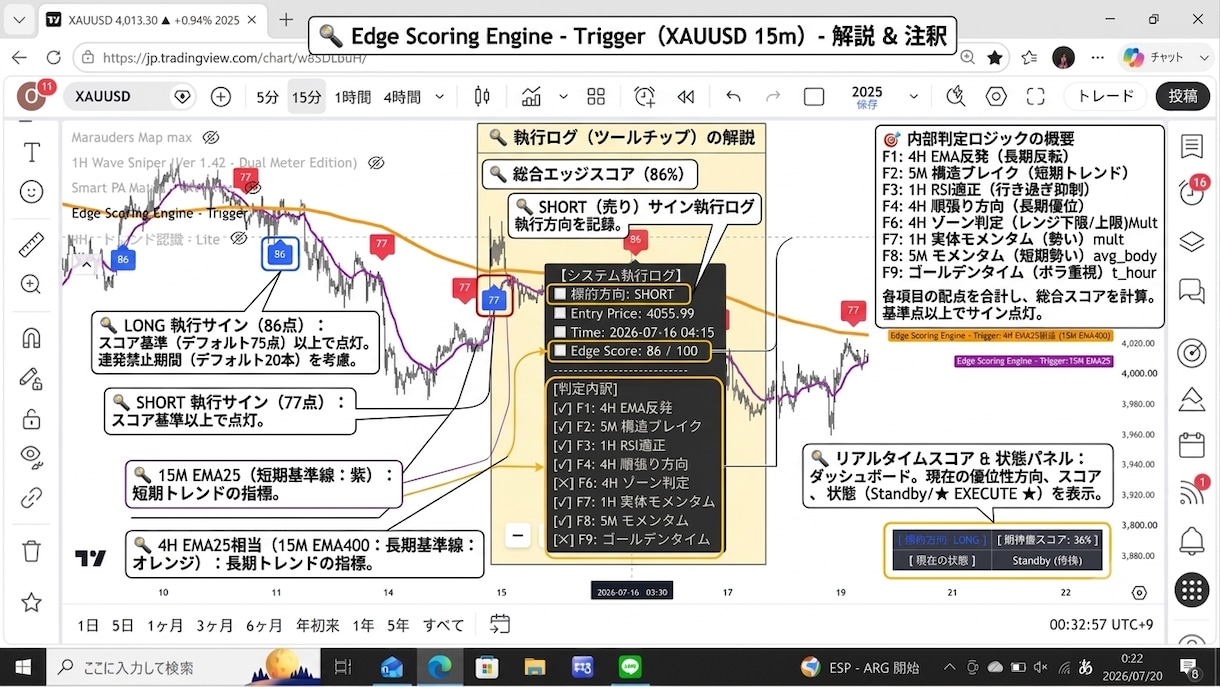Create an alert with alarm-clock icon
Image resolution: width=1220 pixels, height=687 pixels.
coord(645,97)
